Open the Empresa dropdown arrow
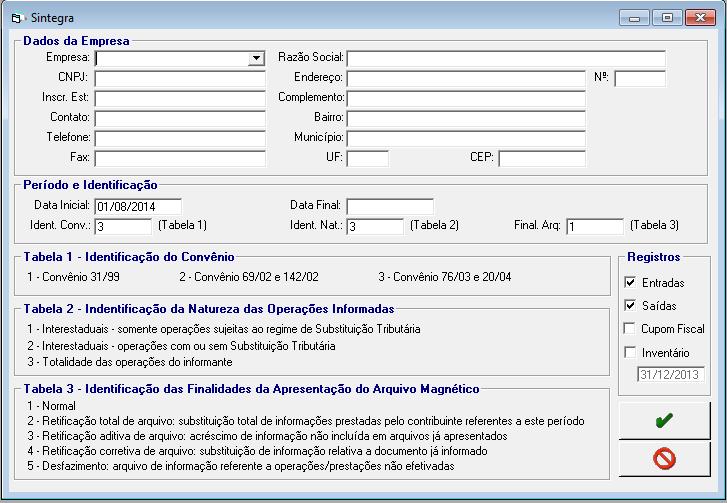Viewport: 727px width, 503px height. click(x=256, y=58)
